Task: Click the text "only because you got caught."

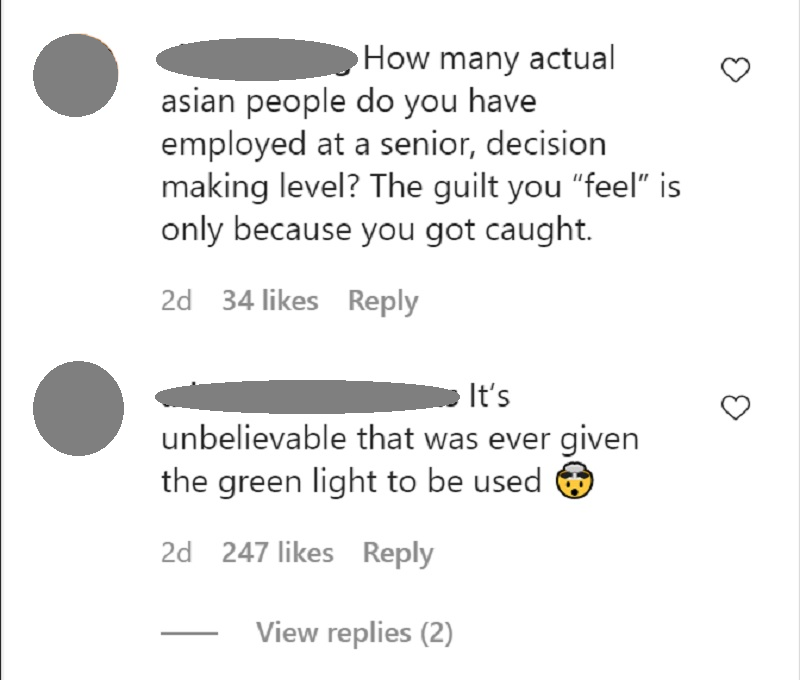Action: click(x=377, y=230)
